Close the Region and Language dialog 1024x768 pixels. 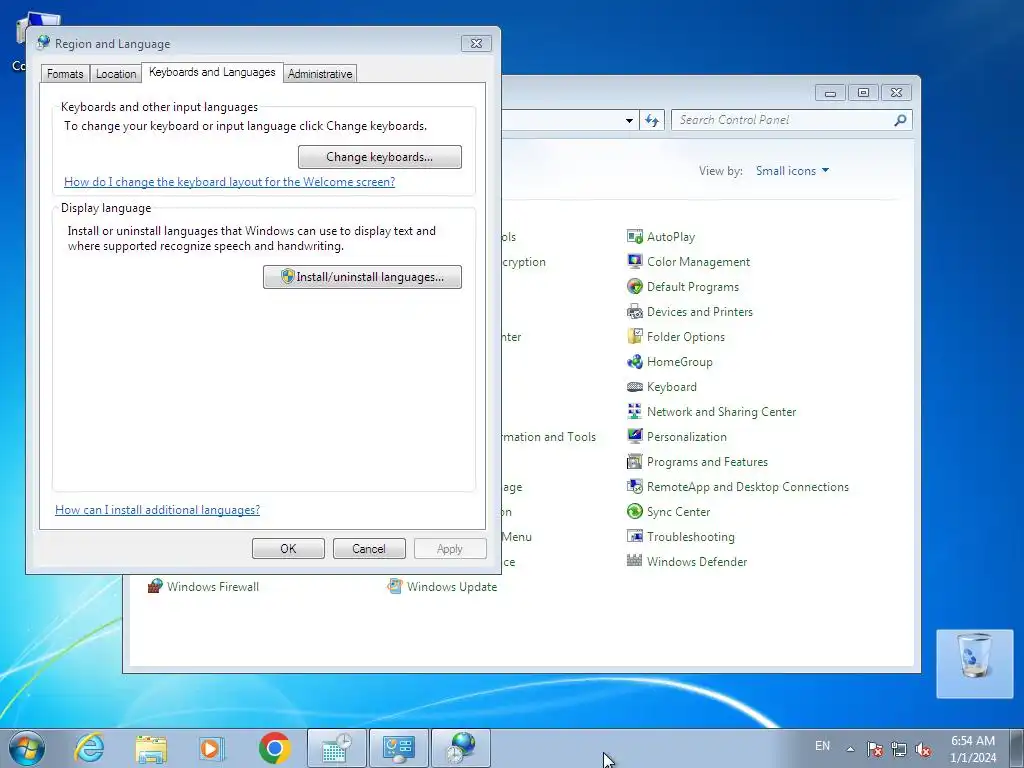click(476, 43)
